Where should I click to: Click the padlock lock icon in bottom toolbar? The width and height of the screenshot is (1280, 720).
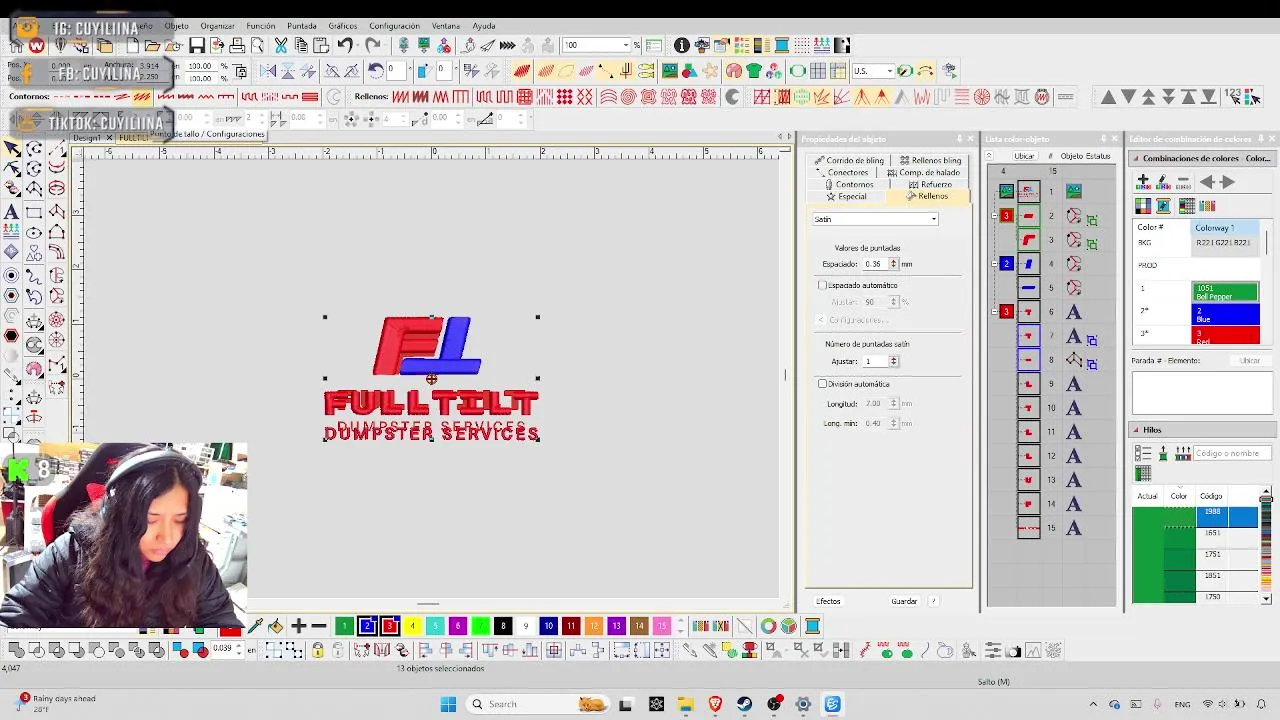[317, 650]
